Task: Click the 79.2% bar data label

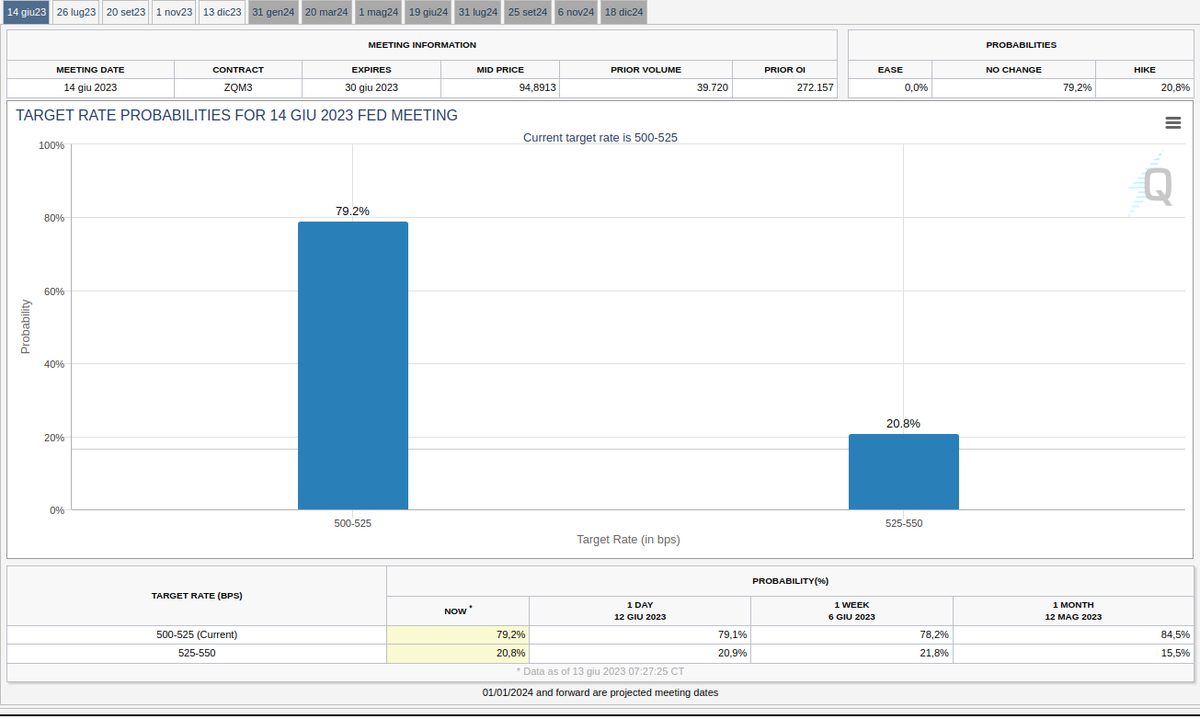Action: click(x=353, y=211)
